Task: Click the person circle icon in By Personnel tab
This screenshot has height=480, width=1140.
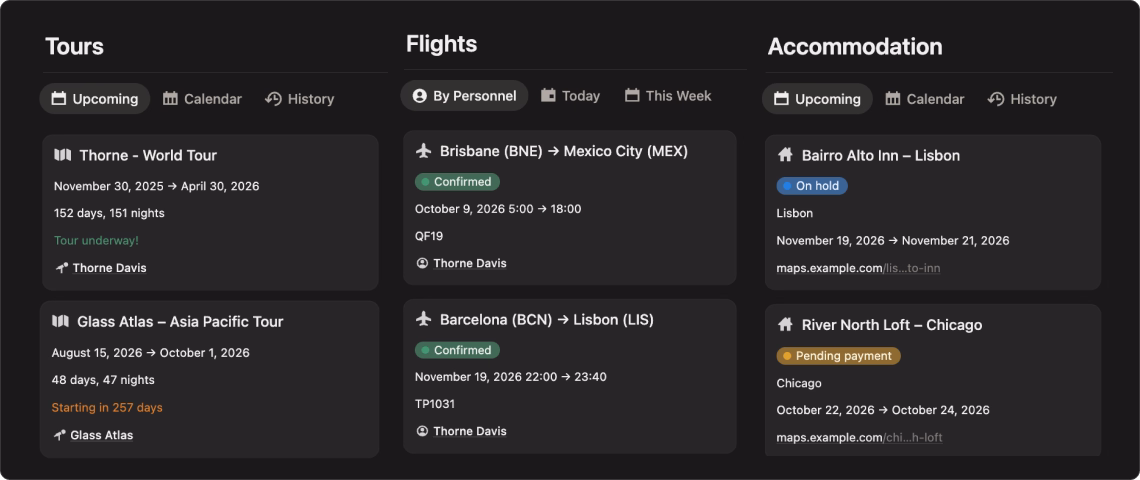Action: [x=420, y=96]
